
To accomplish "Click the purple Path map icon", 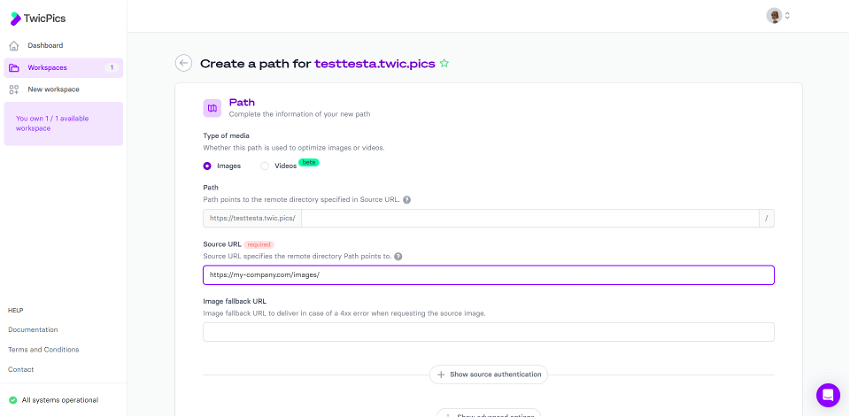I will pyautogui.click(x=212, y=108).
